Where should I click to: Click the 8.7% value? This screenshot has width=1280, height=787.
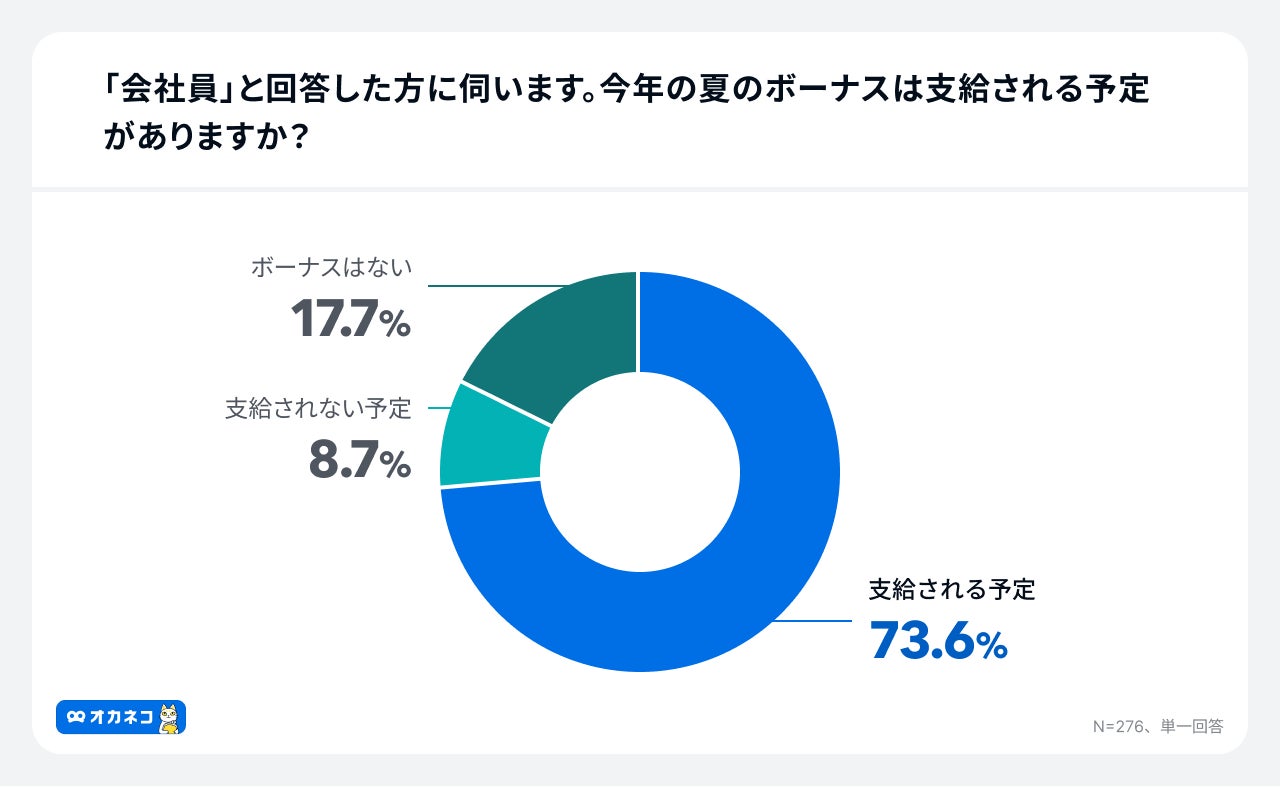pos(359,463)
